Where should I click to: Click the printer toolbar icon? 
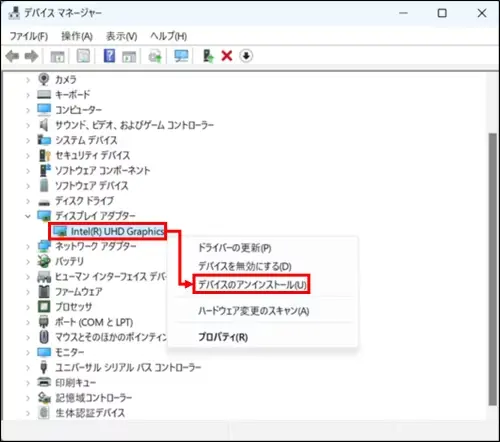click(x=155, y=56)
